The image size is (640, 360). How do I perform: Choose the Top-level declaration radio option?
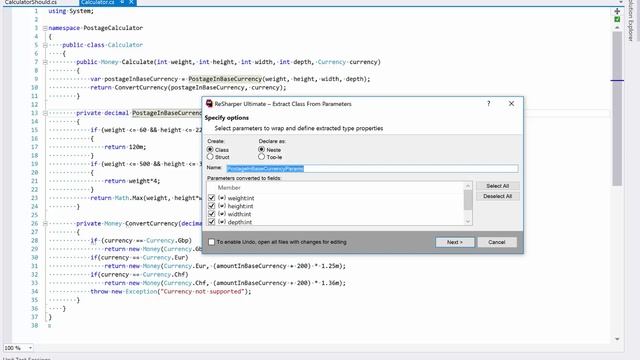click(262, 157)
